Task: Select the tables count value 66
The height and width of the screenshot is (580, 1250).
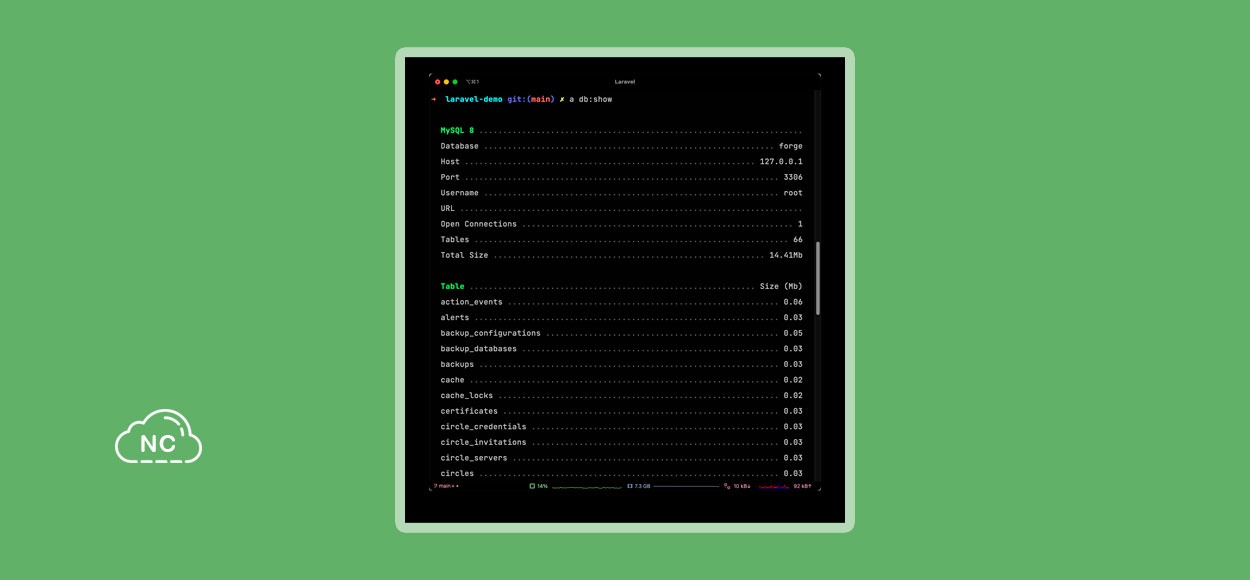Action: tap(798, 240)
